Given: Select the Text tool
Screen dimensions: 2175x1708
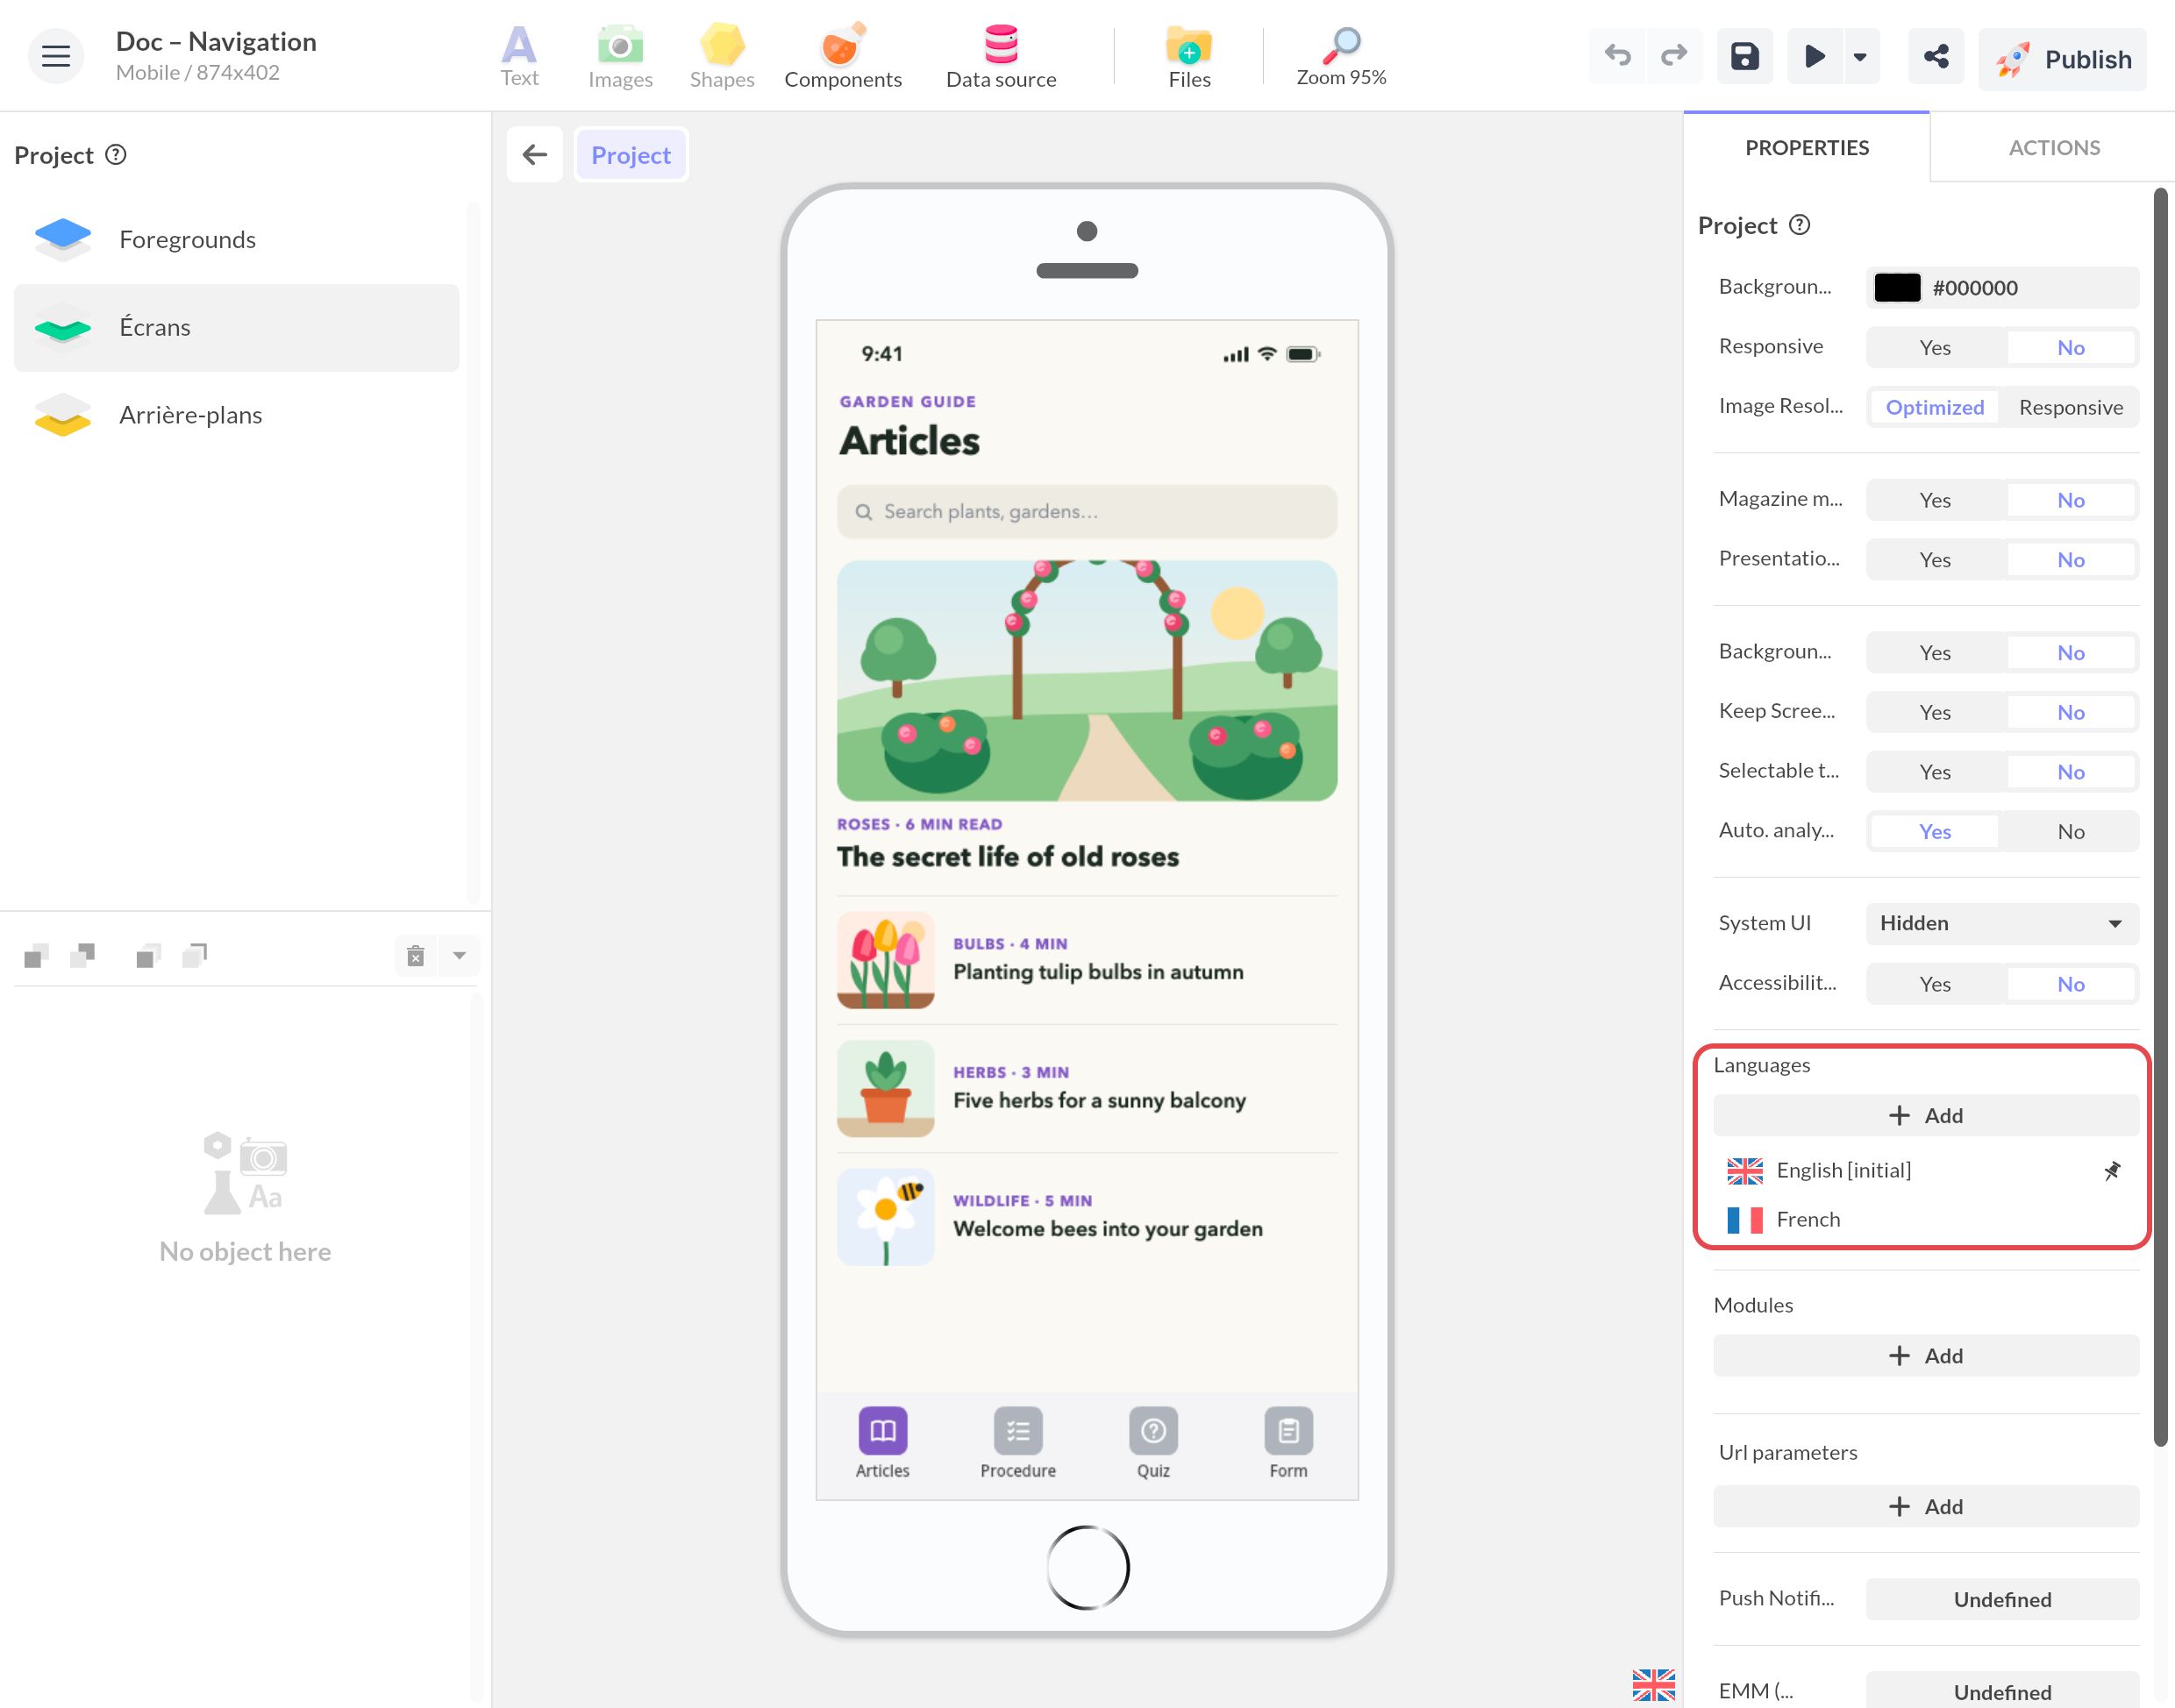Looking at the screenshot, I should tap(519, 56).
